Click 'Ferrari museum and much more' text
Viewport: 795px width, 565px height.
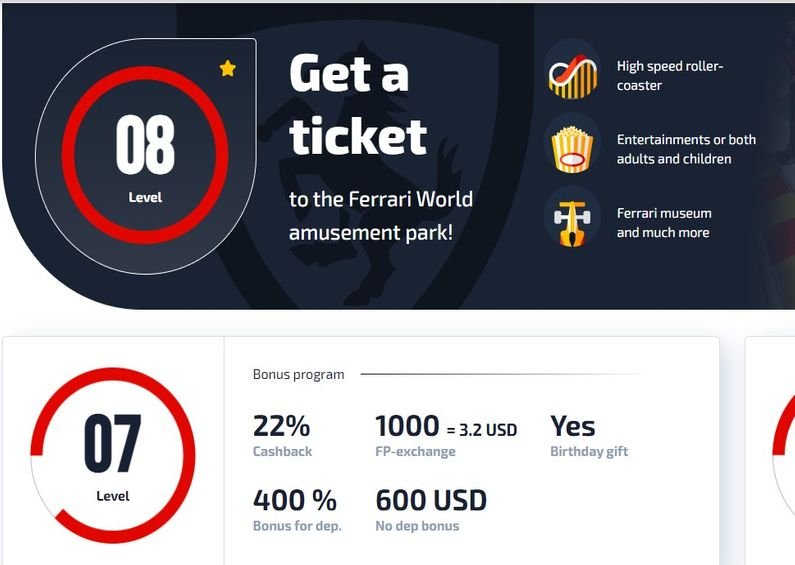coord(664,222)
